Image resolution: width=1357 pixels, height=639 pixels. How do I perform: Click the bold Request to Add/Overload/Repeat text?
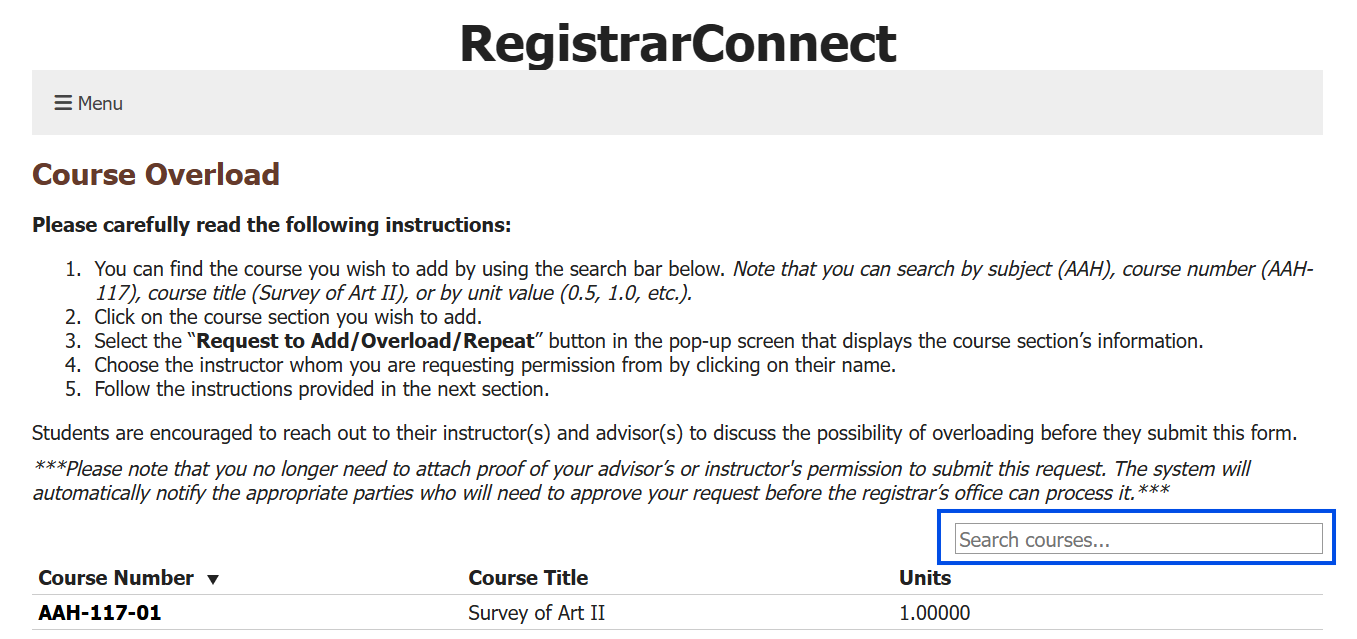365,341
